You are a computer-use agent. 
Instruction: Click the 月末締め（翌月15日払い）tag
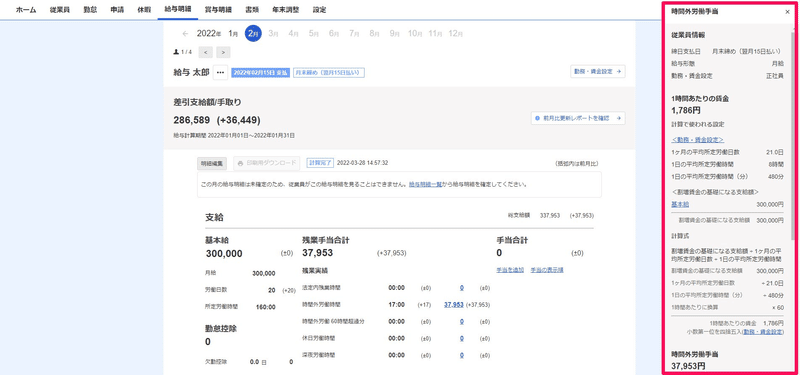coord(329,73)
